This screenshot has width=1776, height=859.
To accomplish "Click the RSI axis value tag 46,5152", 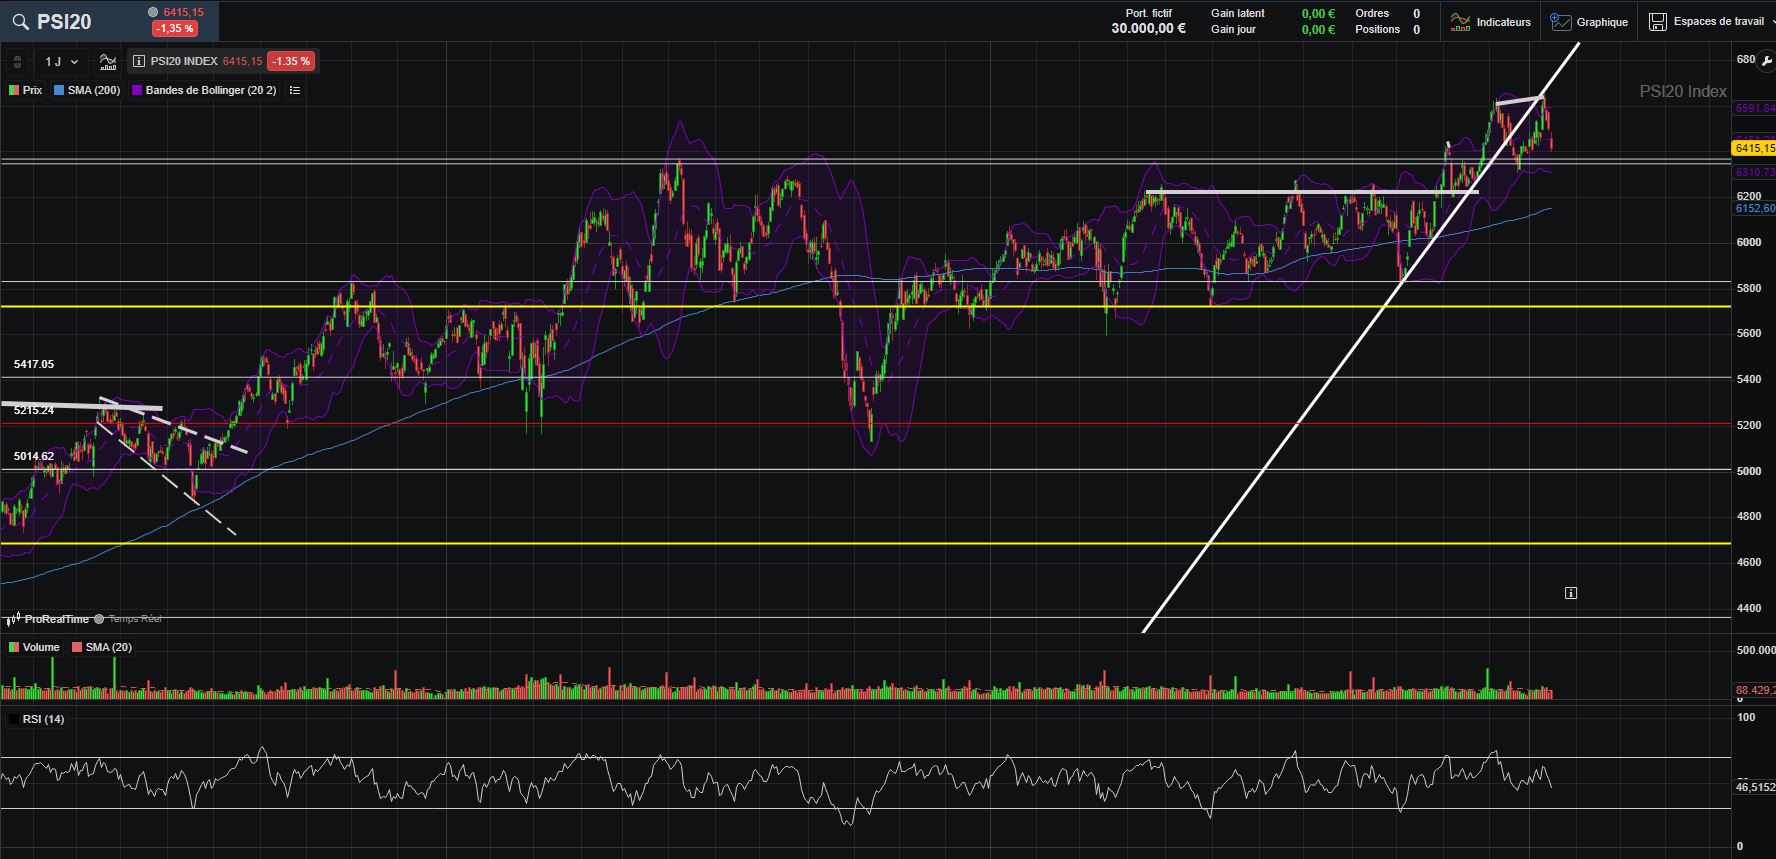I will [x=1754, y=787].
